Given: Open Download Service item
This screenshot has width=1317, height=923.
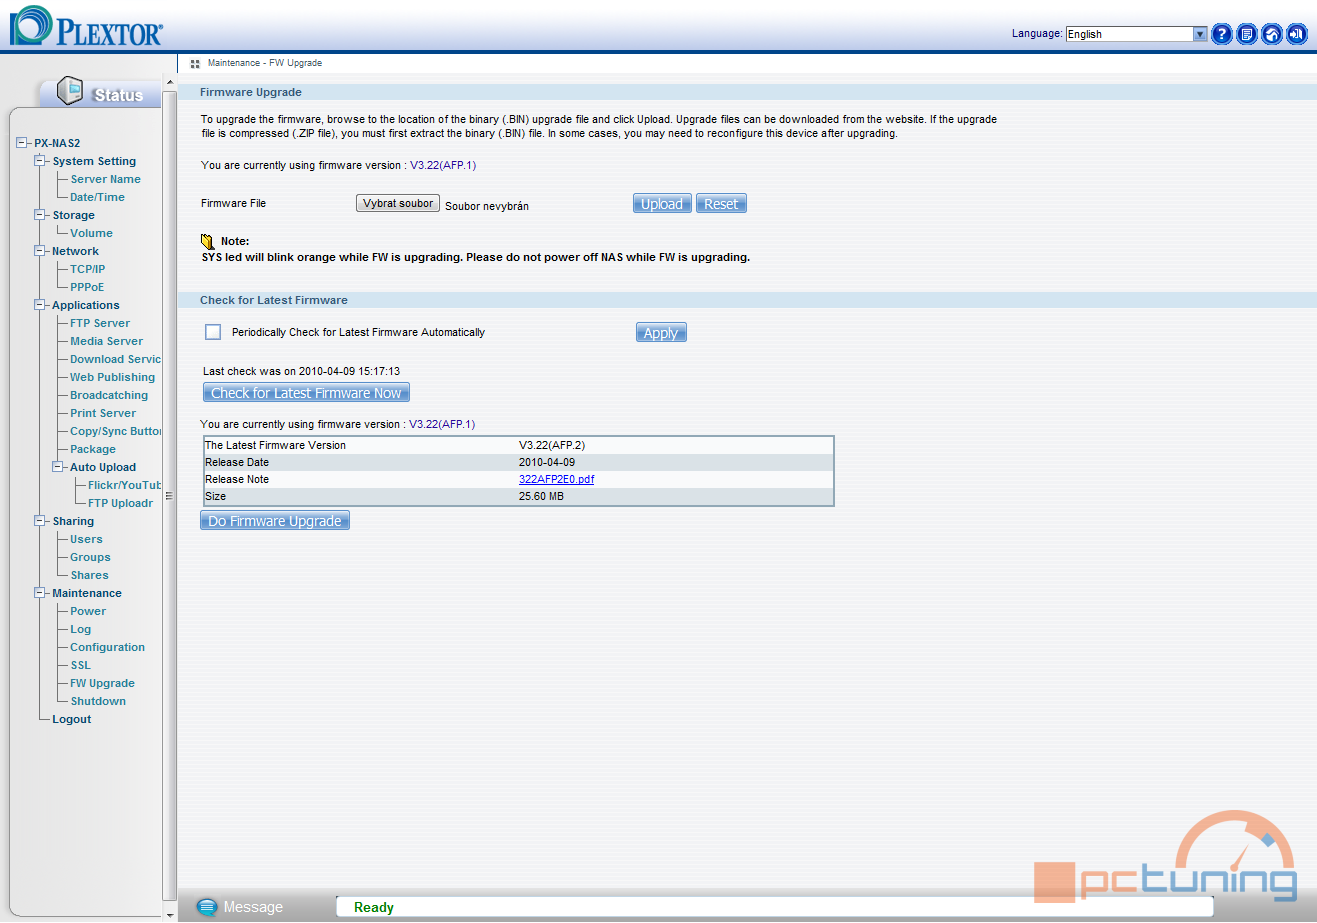Looking at the screenshot, I should click(115, 359).
